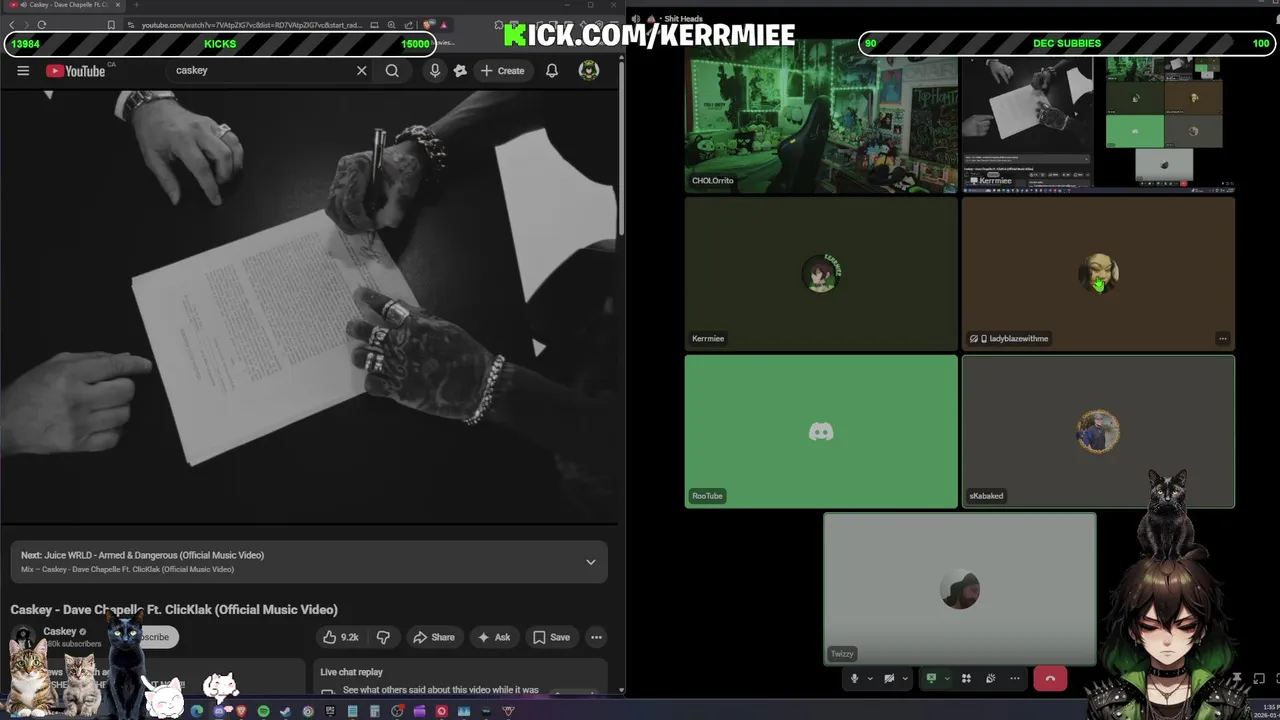1280x720 pixels.
Task: Expand the Next up mix queue chevron
Action: click(x=591, y=562)
